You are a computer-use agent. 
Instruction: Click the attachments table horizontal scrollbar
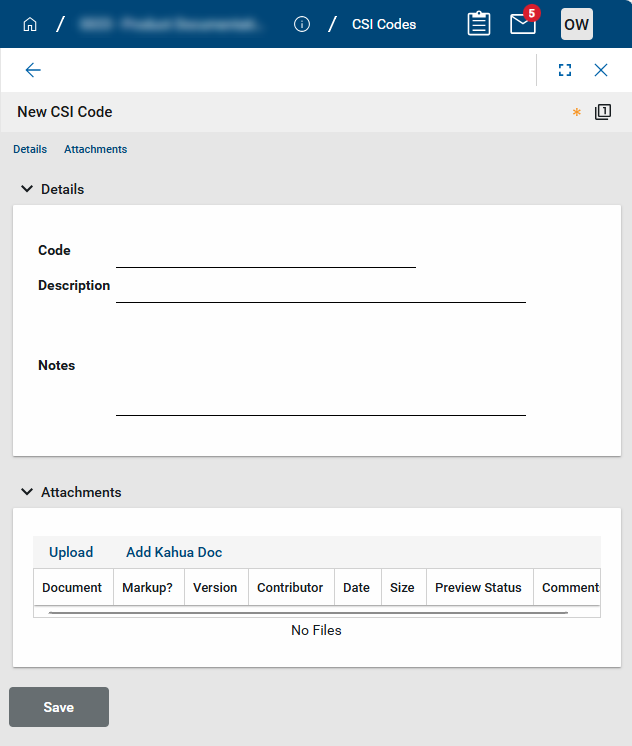pyautogui.click(x=308, y=611)
